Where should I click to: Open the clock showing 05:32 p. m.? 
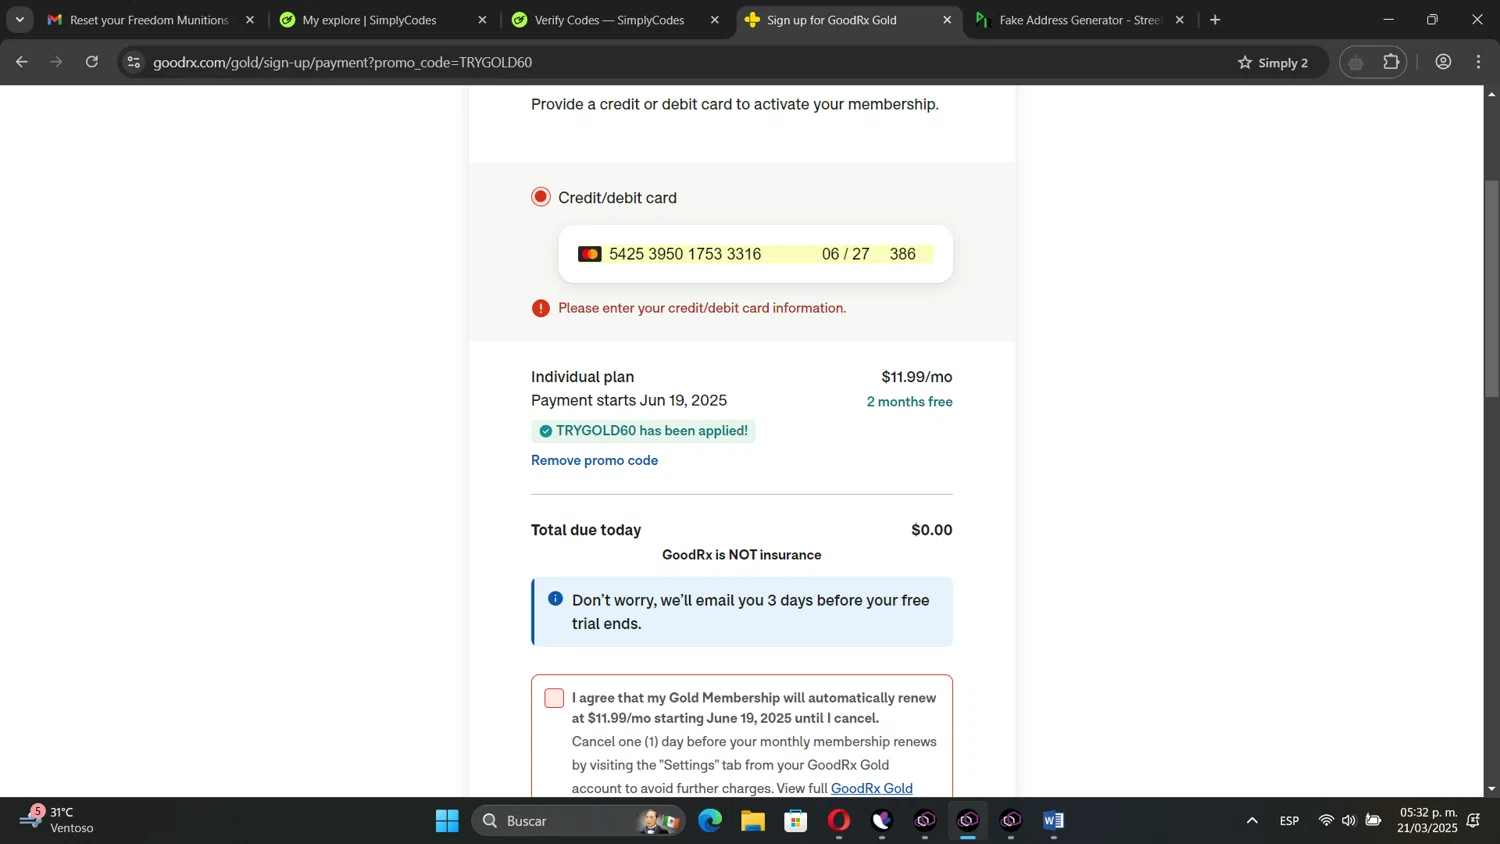1428,820
